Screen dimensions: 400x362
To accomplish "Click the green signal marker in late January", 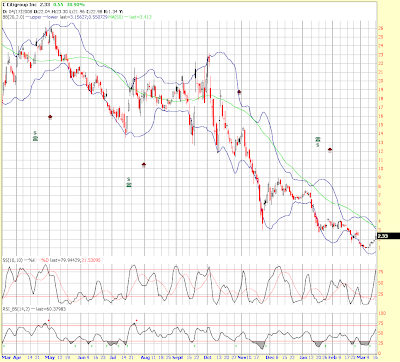I will 318,141.
